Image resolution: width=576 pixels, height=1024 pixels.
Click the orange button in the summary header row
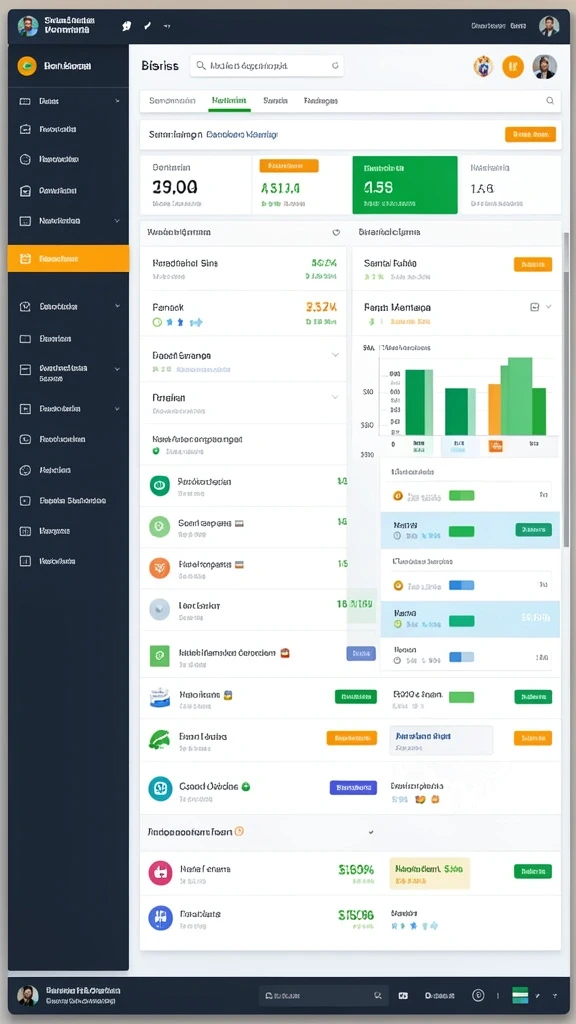(x=530, y=135)
